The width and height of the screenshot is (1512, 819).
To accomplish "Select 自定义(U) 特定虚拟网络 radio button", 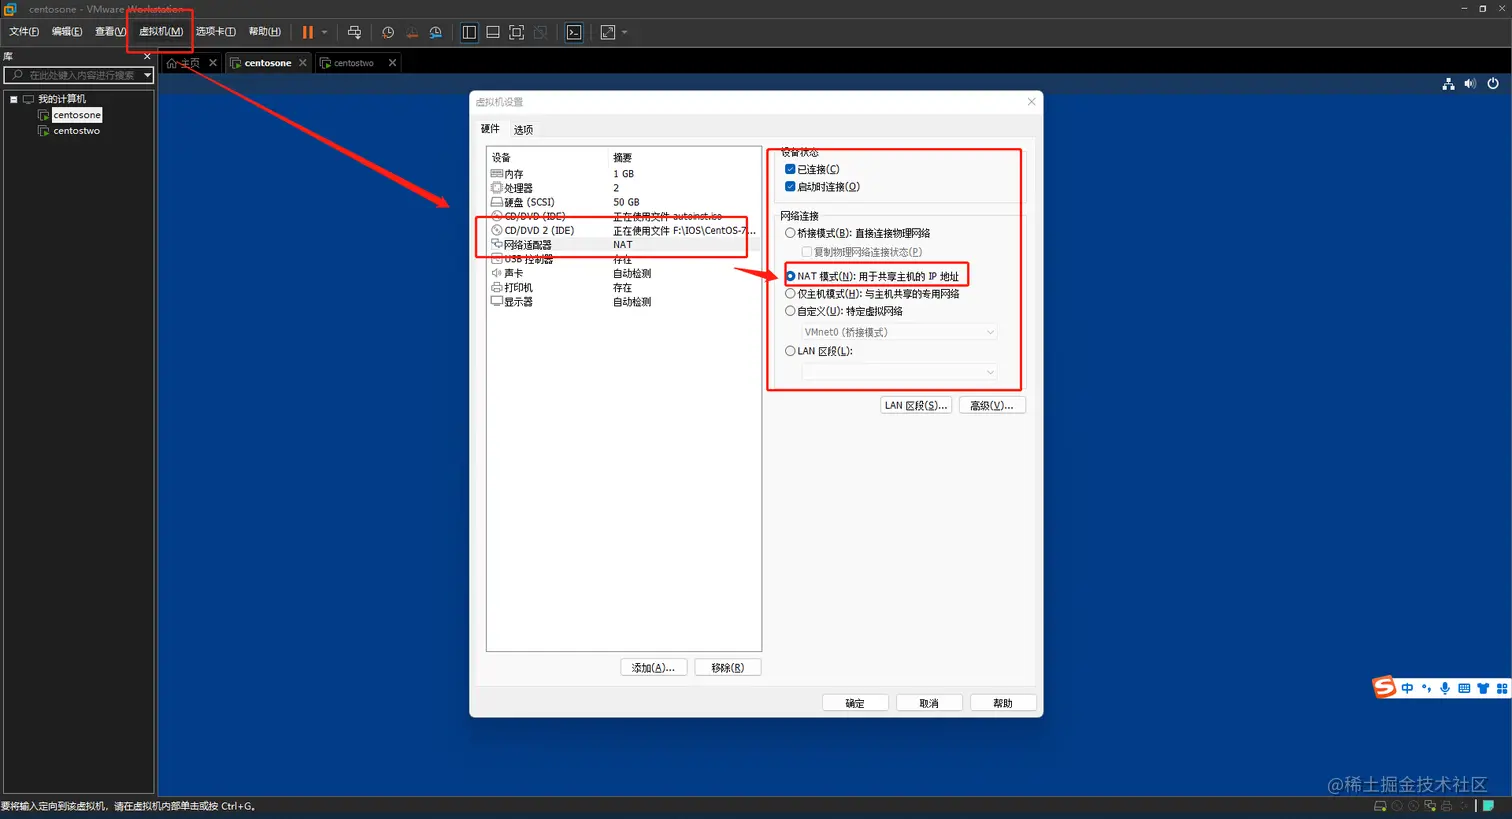I will 790,311.
